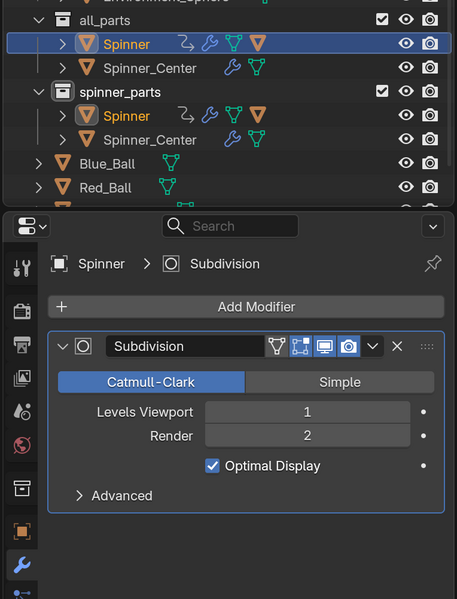457x599 pixels.
Task: Open the properties editor type dropdown
Action: pos(31,226)
